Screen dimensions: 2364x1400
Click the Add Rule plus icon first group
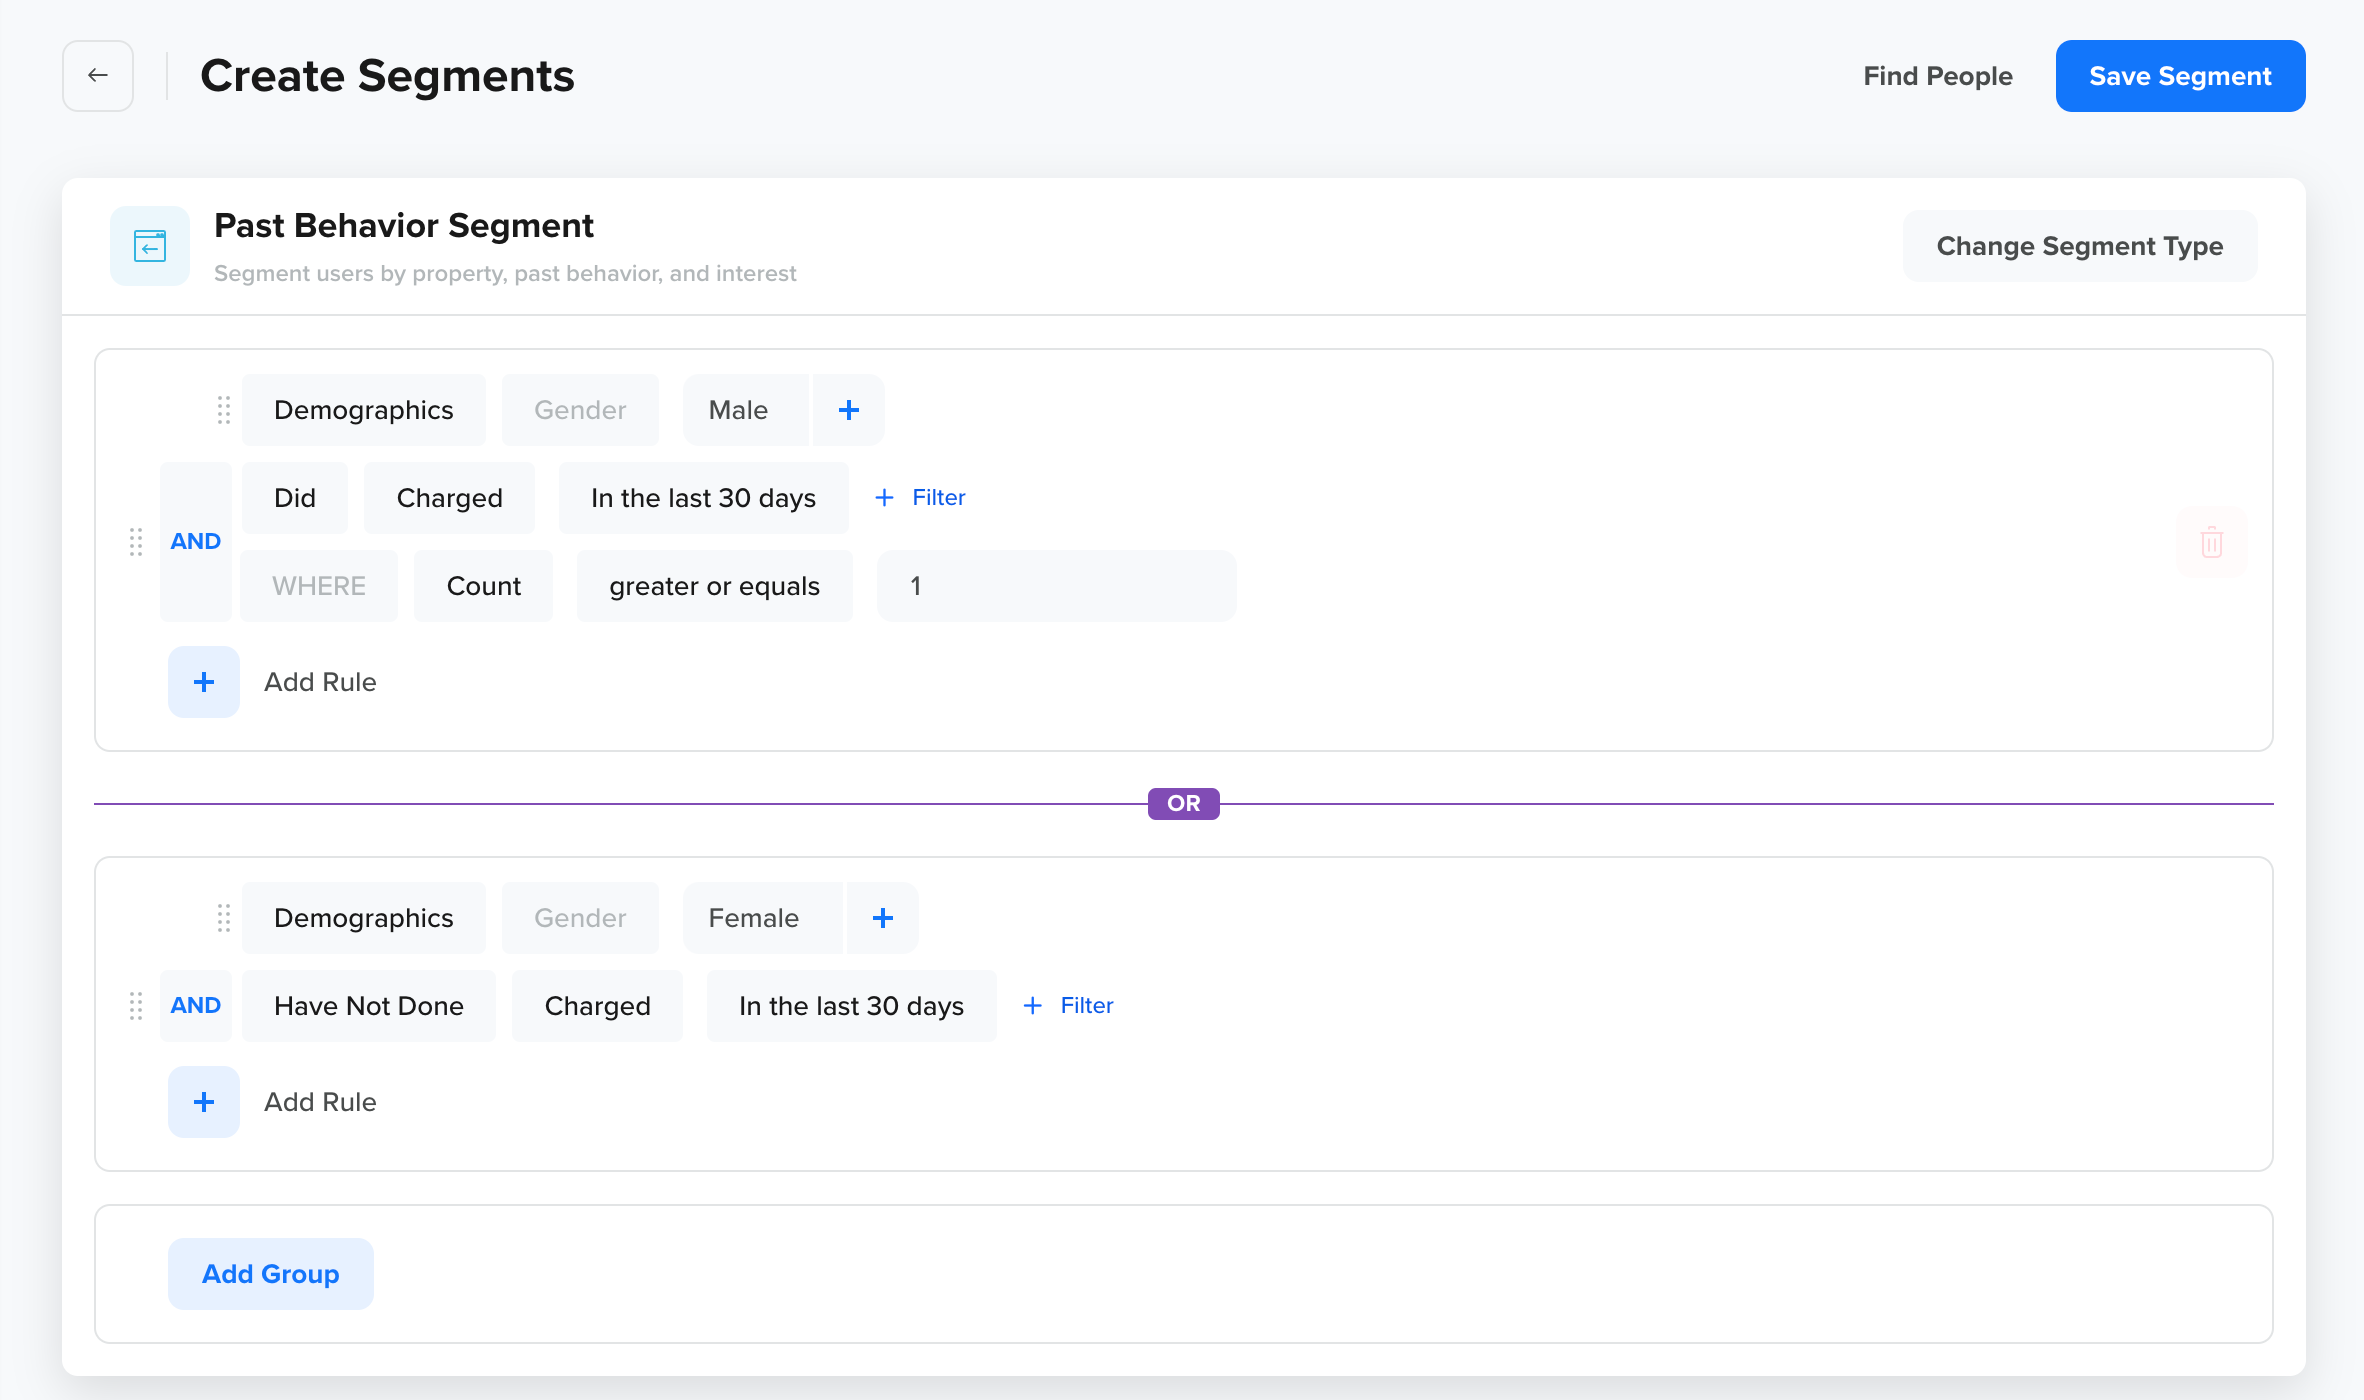click(203, 682)
